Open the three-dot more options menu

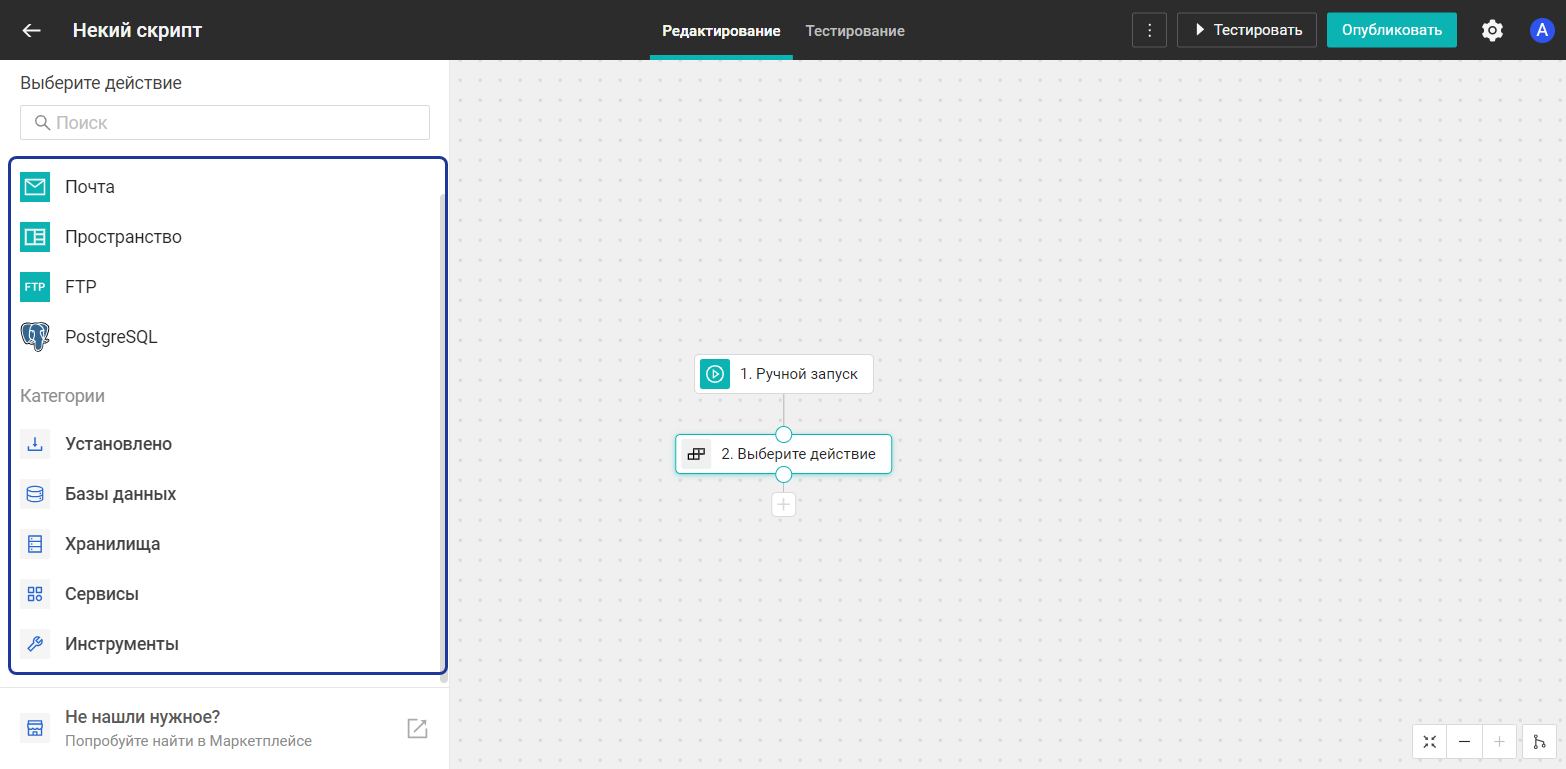pyautogui.click(x=1149, y=30)
